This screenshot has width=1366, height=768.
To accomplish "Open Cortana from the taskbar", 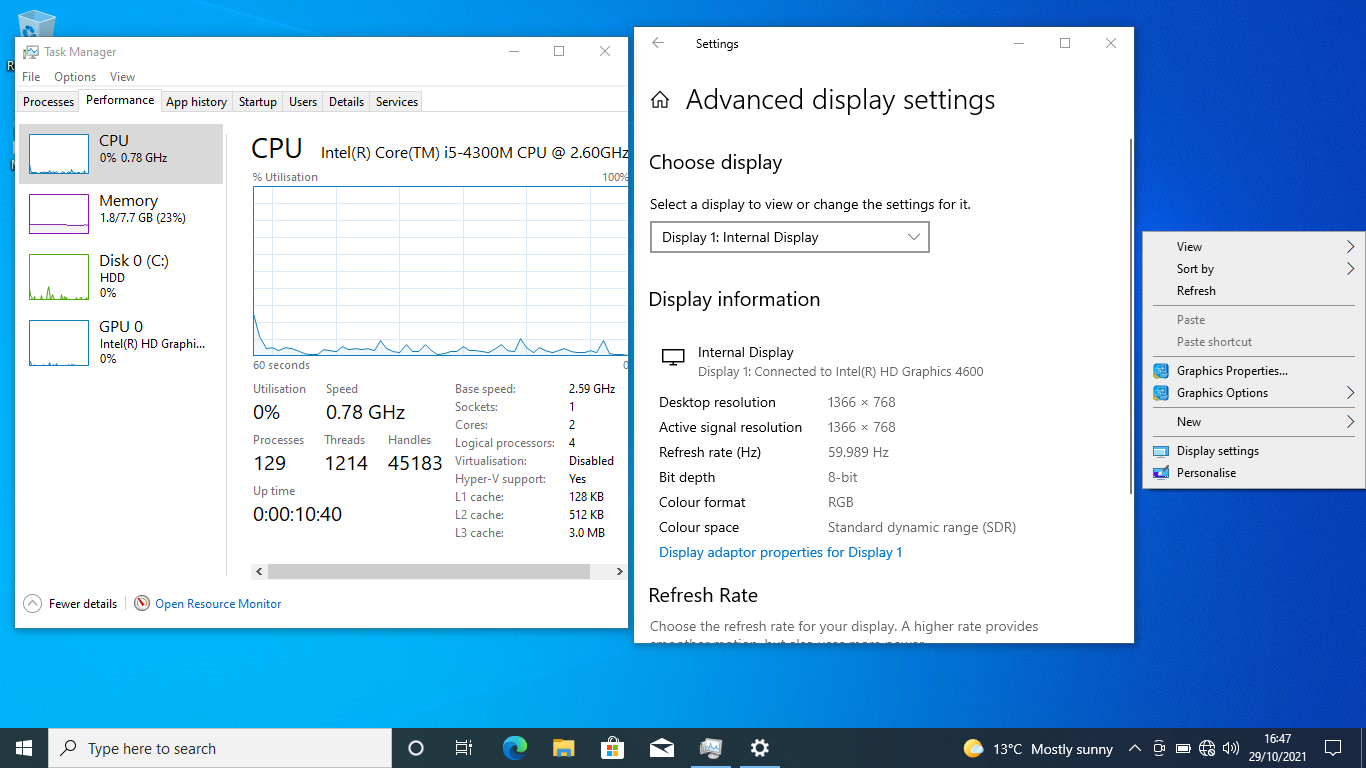I will click(416, 748).
